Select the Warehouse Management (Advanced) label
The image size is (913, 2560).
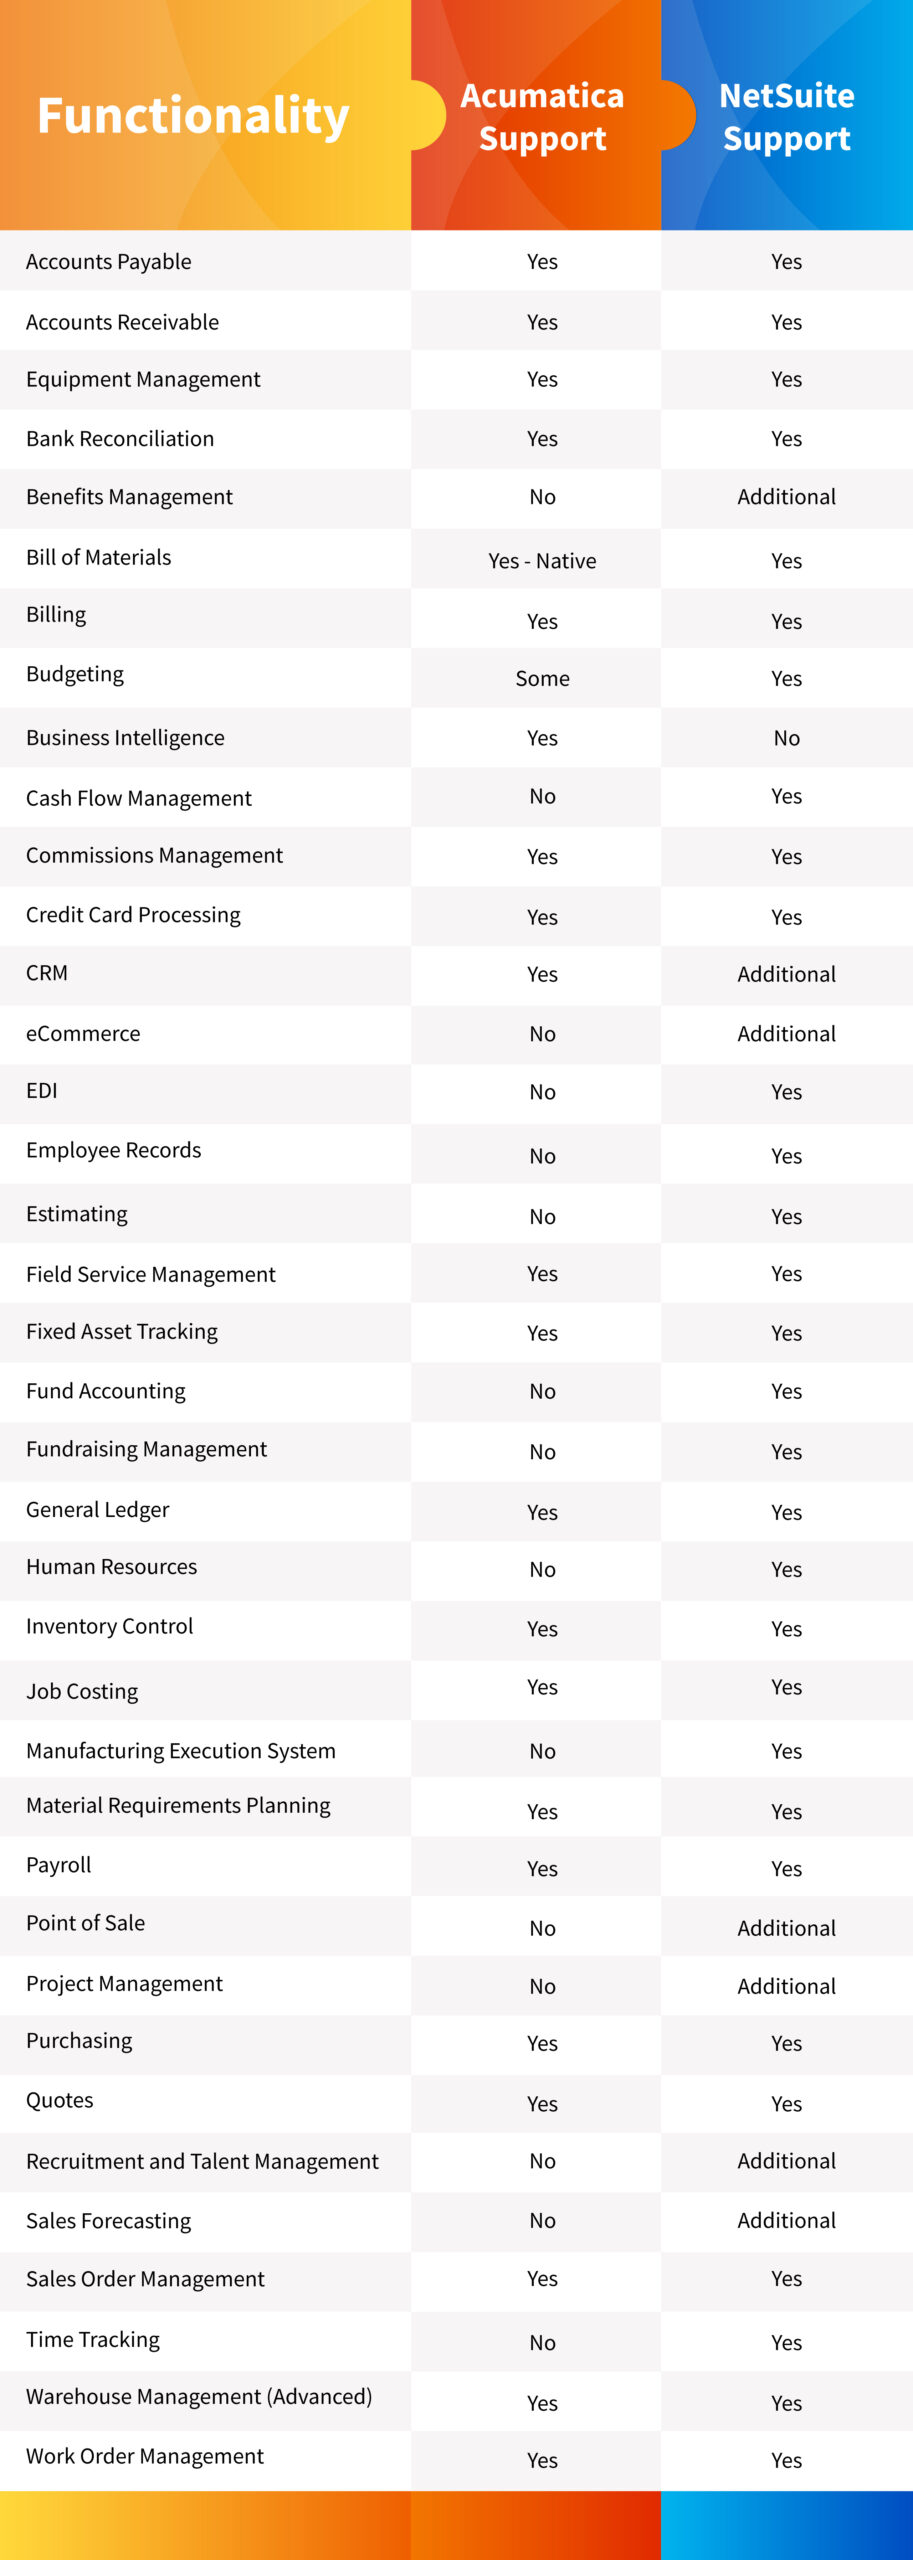coord(199,2396)
